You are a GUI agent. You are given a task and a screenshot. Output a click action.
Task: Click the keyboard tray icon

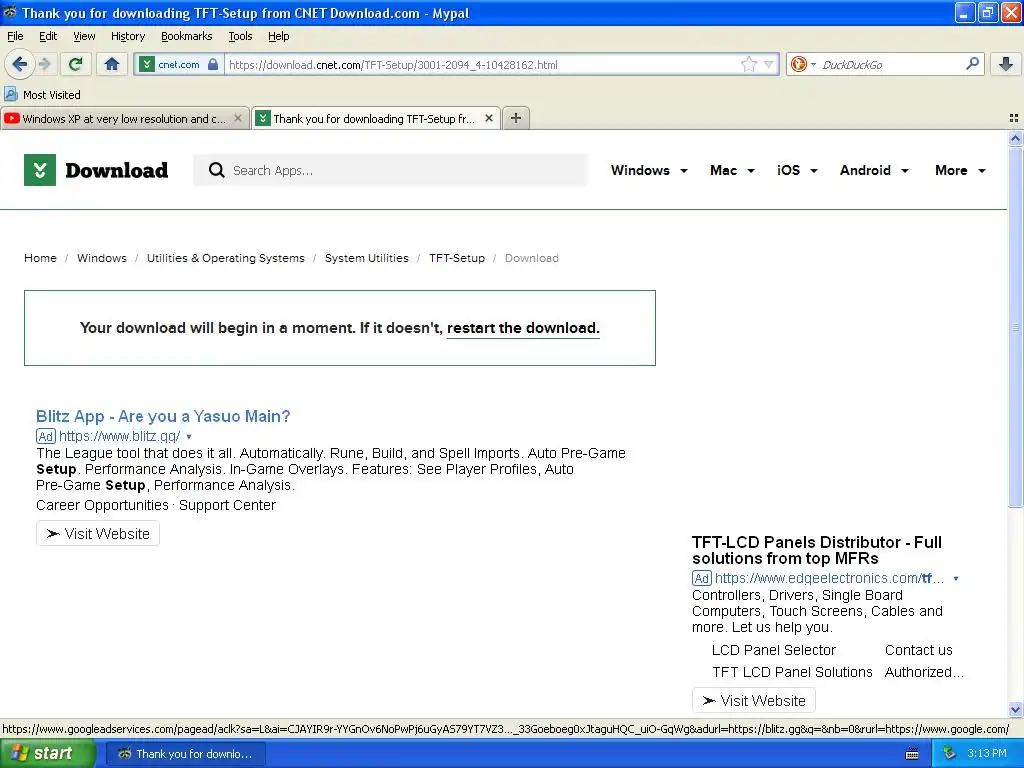tap(912, 754)
